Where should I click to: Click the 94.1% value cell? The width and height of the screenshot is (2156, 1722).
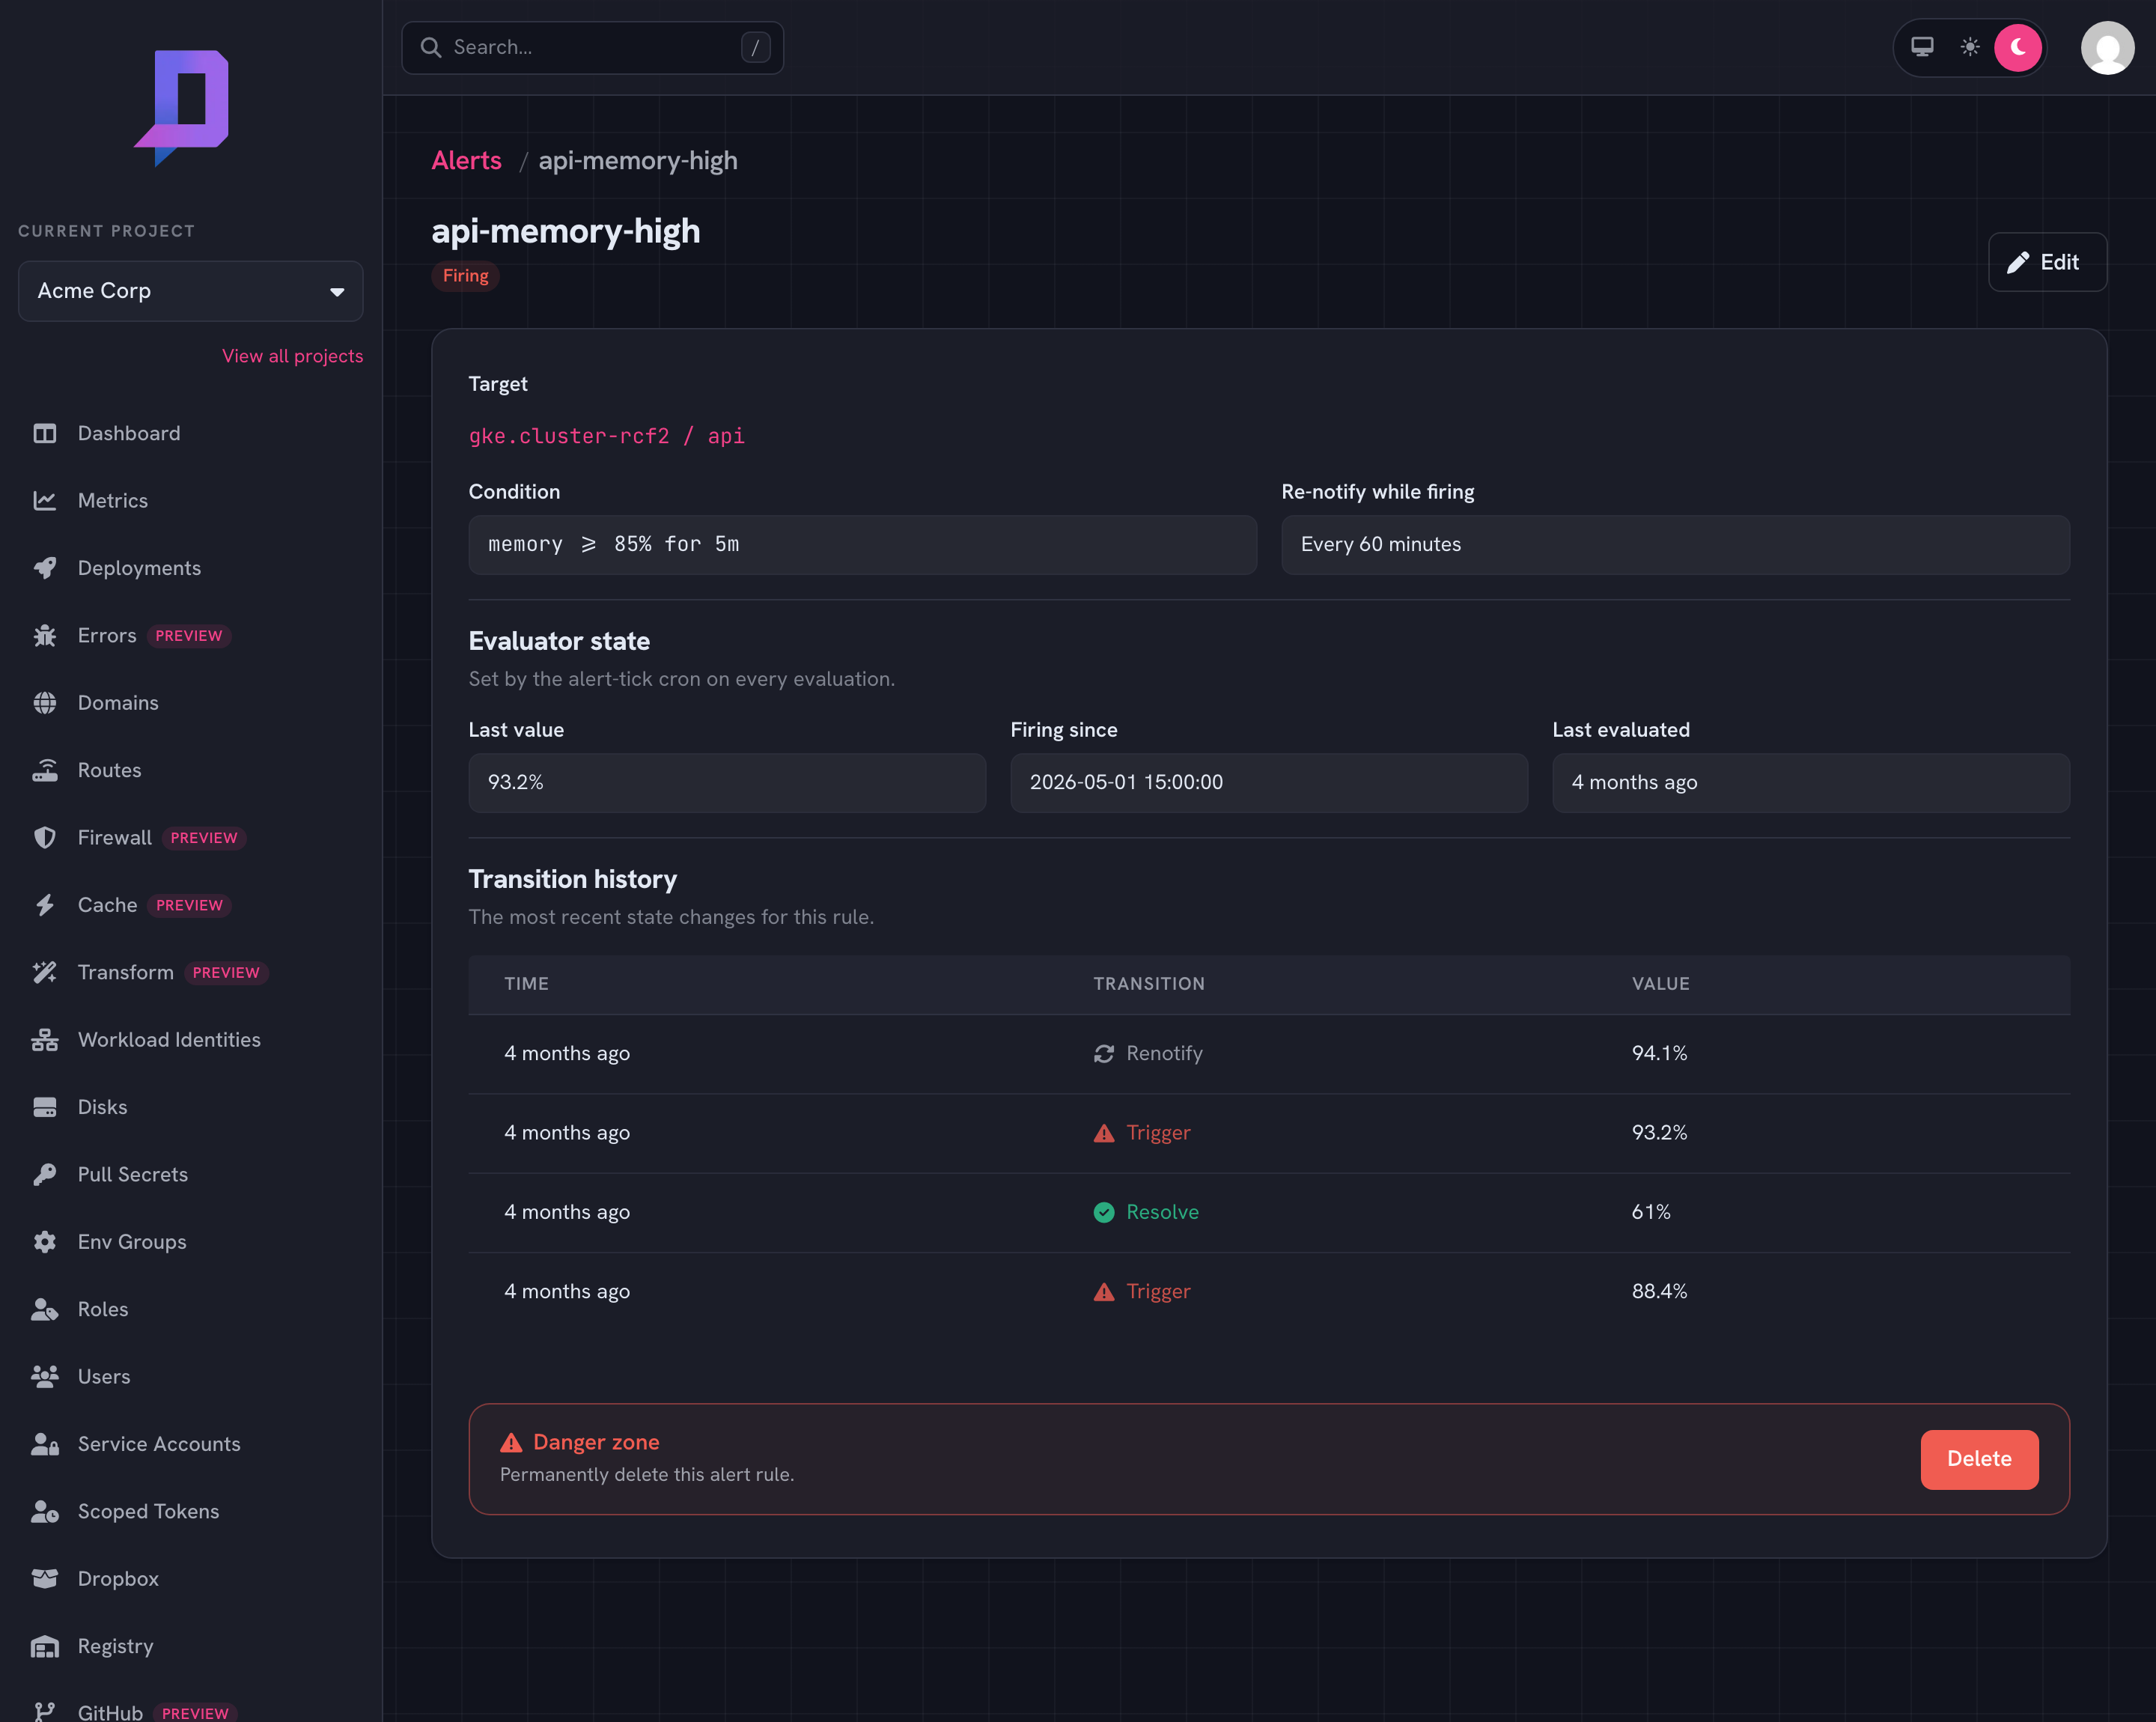pos(1659,1054)
